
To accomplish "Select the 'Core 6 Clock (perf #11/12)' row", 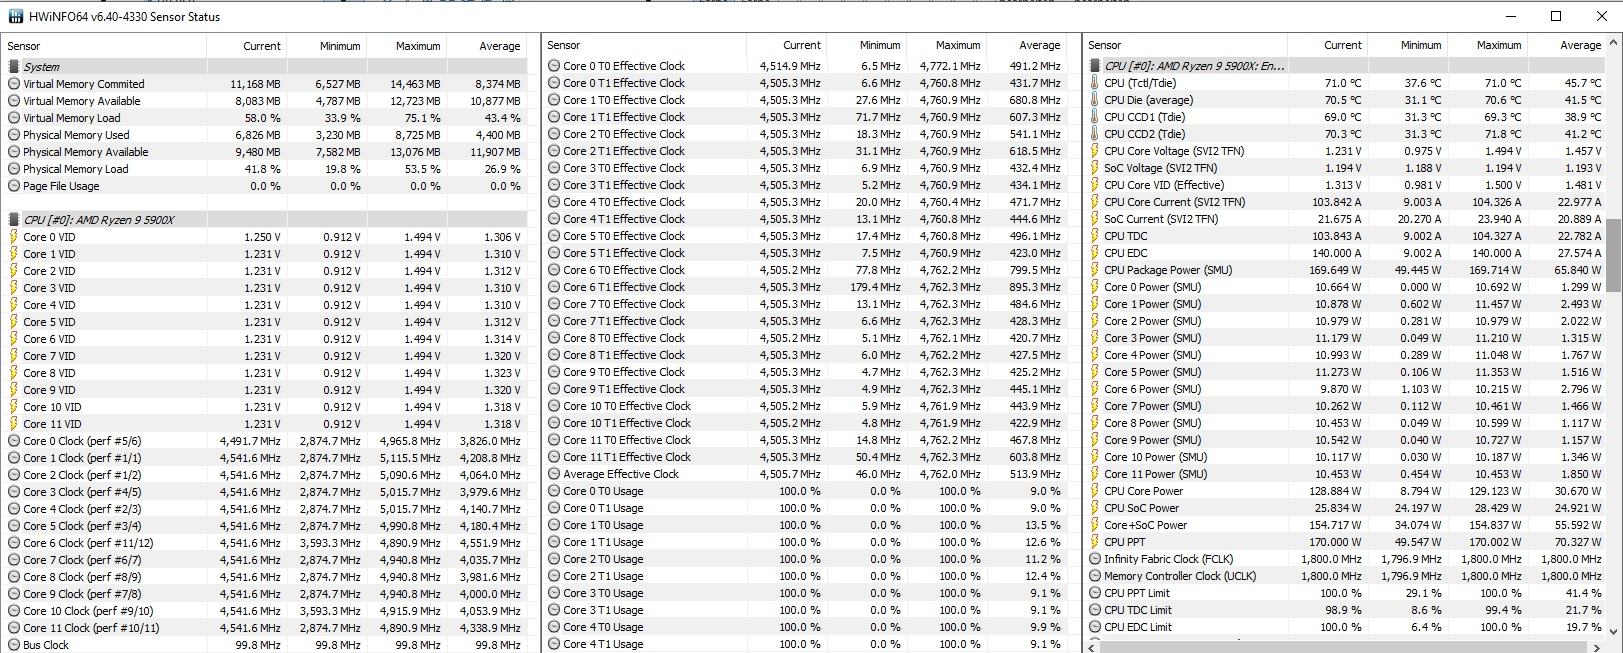I will click(265, 543).
